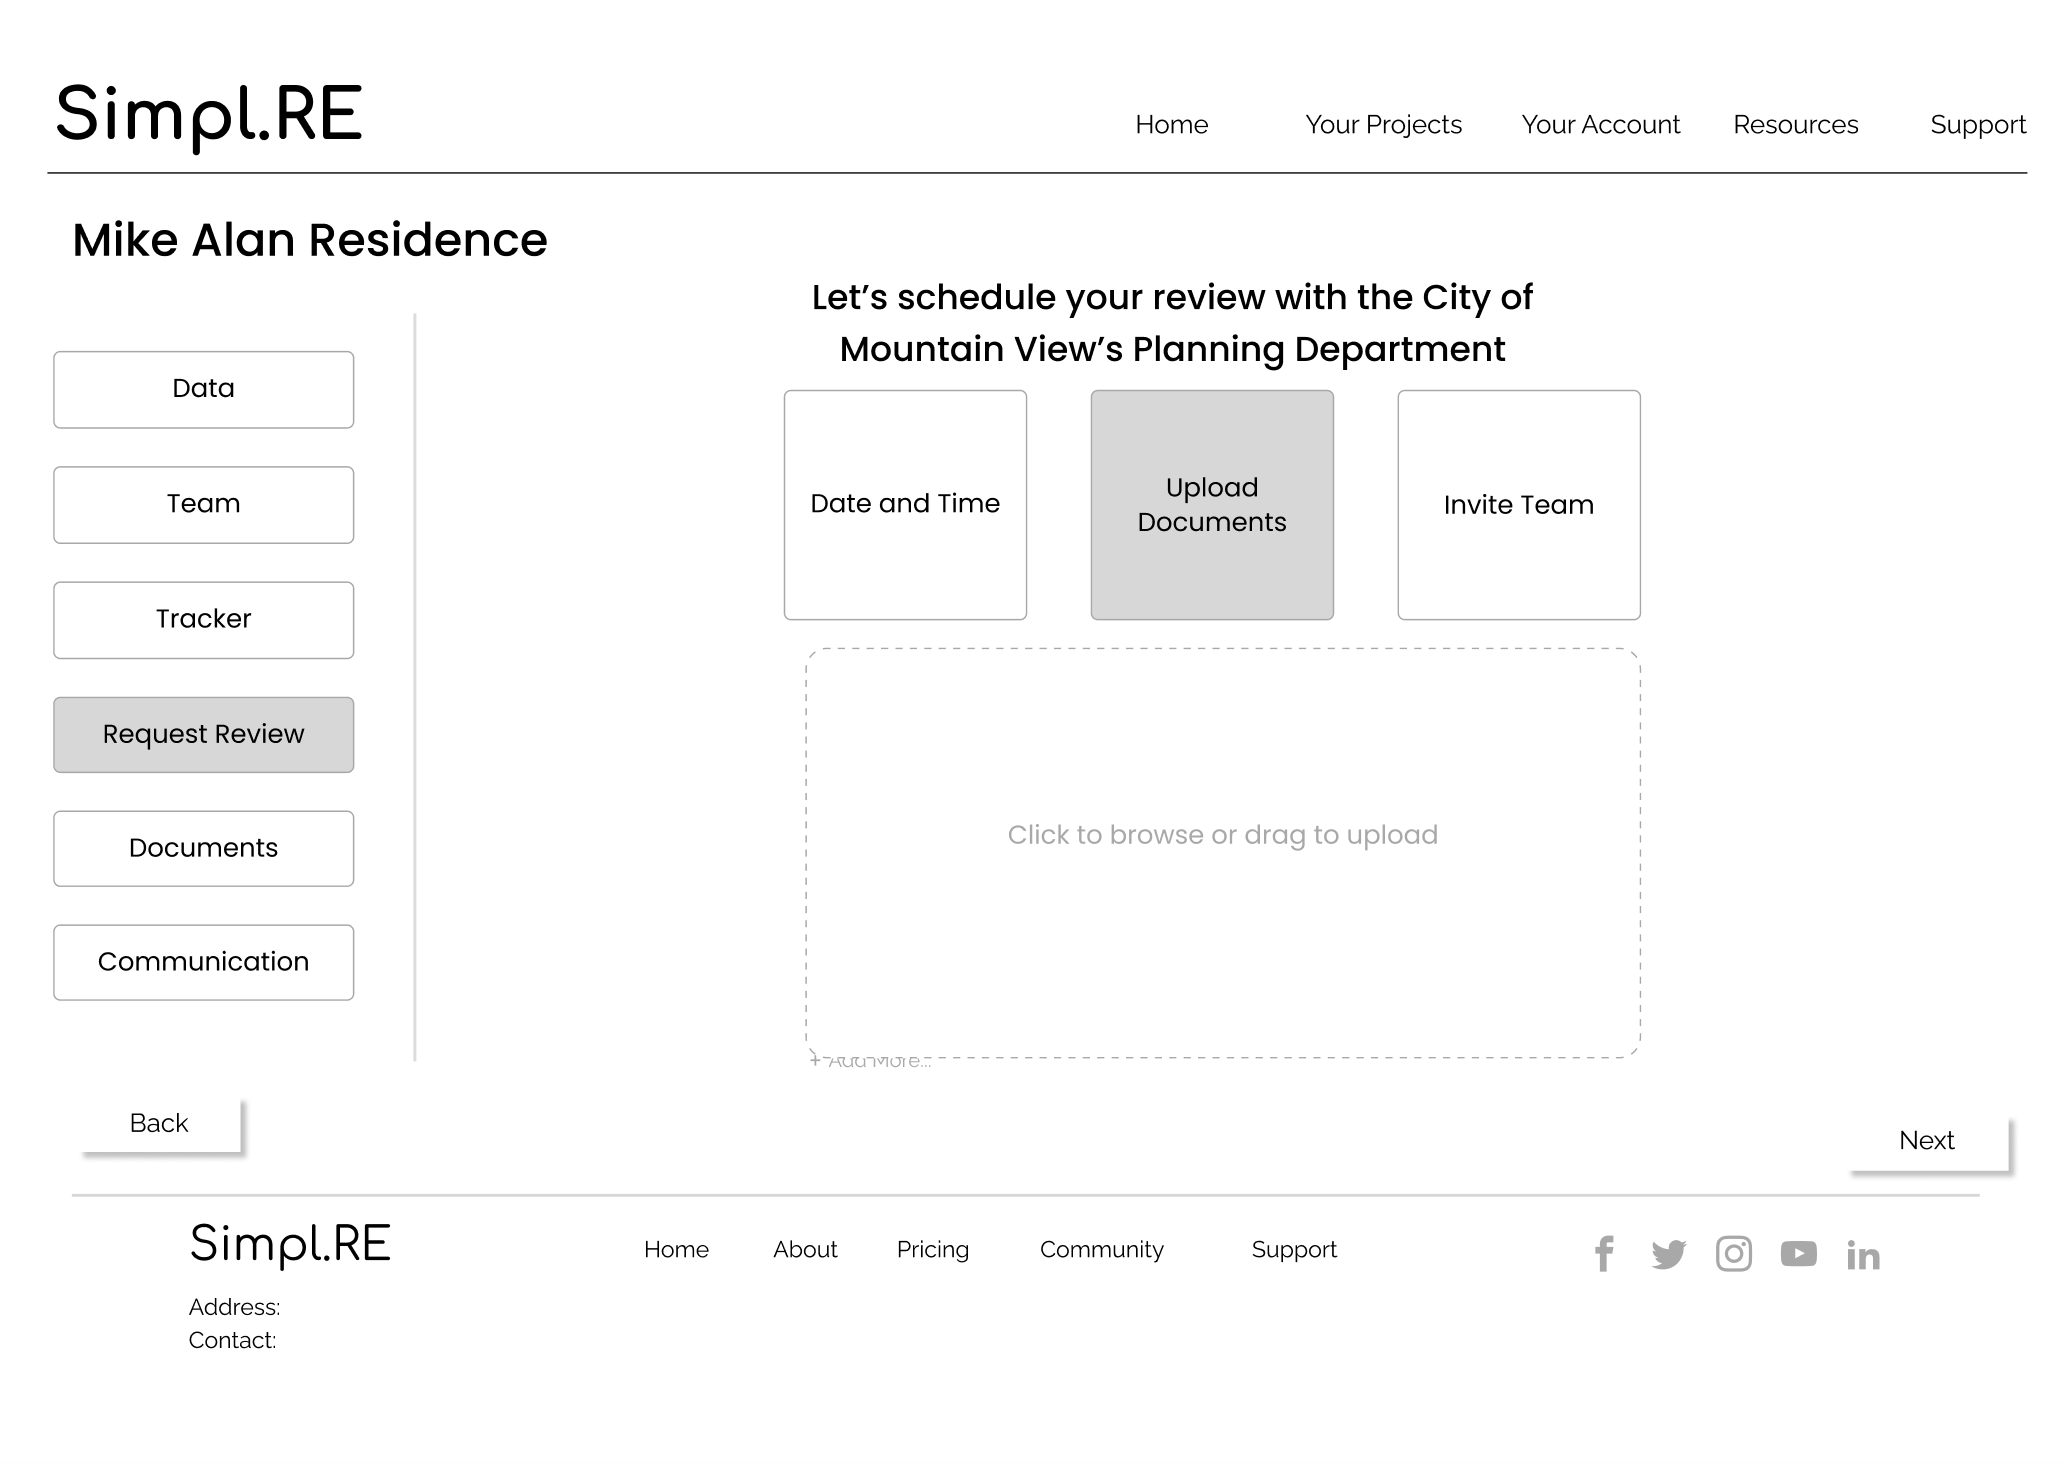
Task: Click the schedule your review heading
Action: tap(1172, 323)
